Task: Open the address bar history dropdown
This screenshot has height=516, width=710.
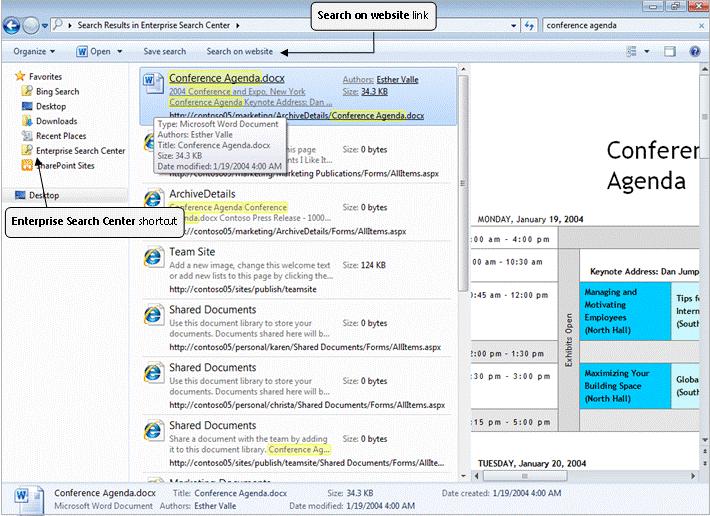Action: (x=513, y=26)
